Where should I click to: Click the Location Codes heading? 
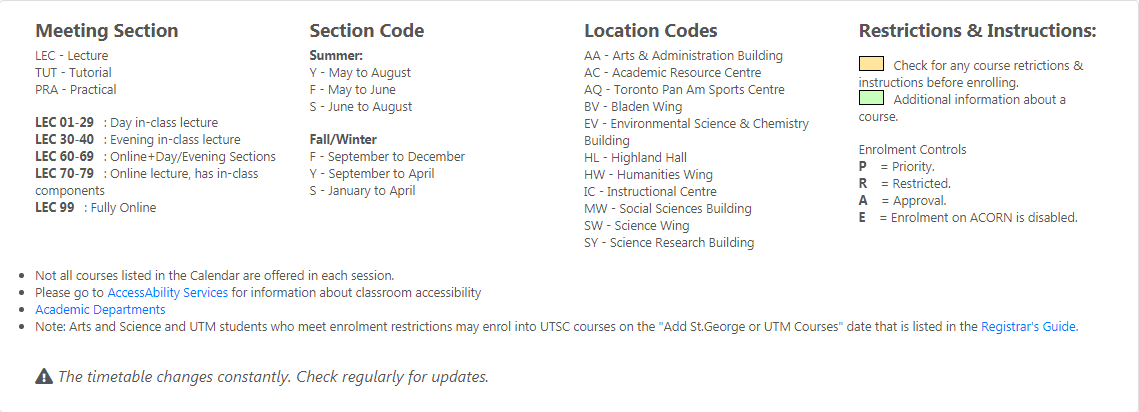(x=651, y=31)
